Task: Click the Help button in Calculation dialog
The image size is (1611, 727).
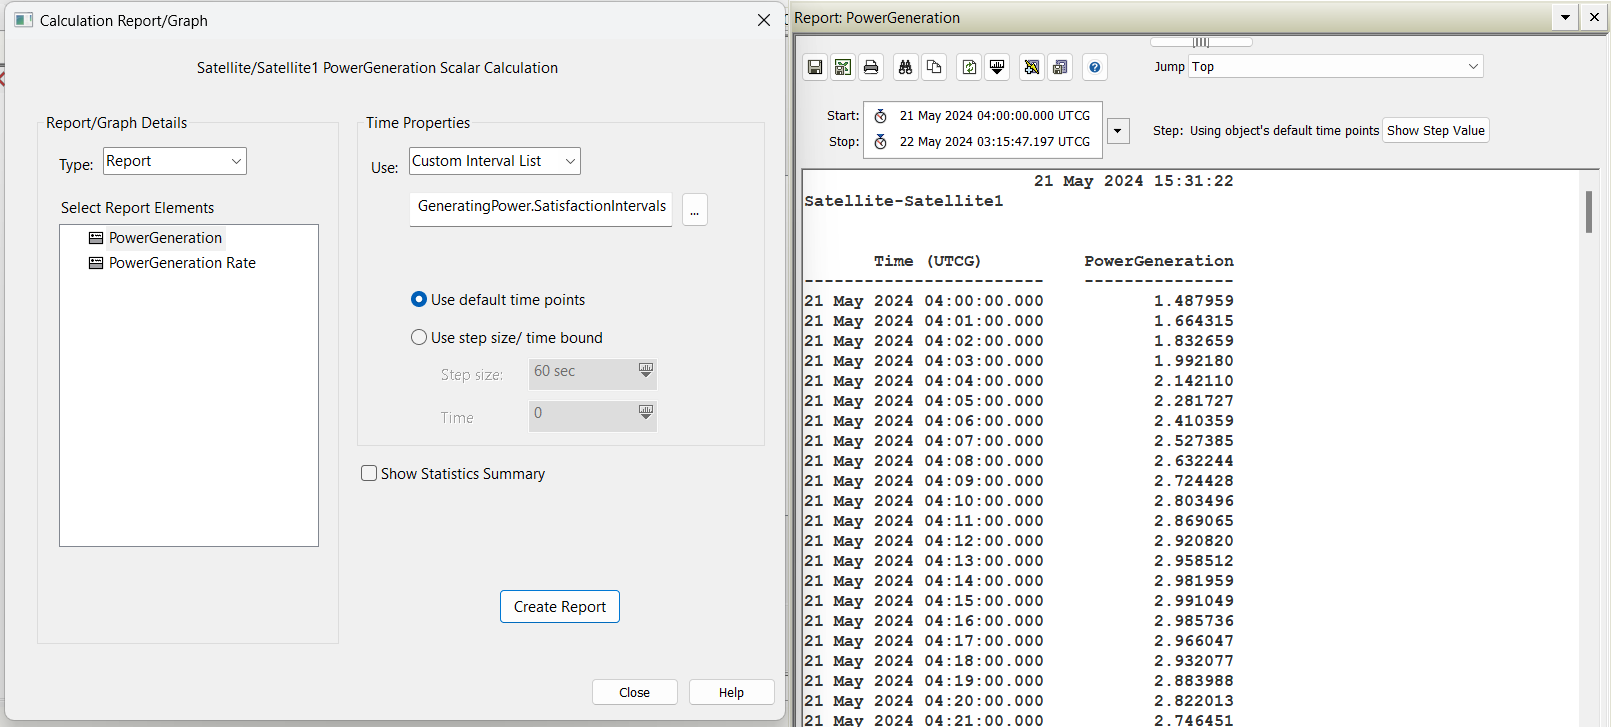Action: pyautogui.click(x=731, y=692)
